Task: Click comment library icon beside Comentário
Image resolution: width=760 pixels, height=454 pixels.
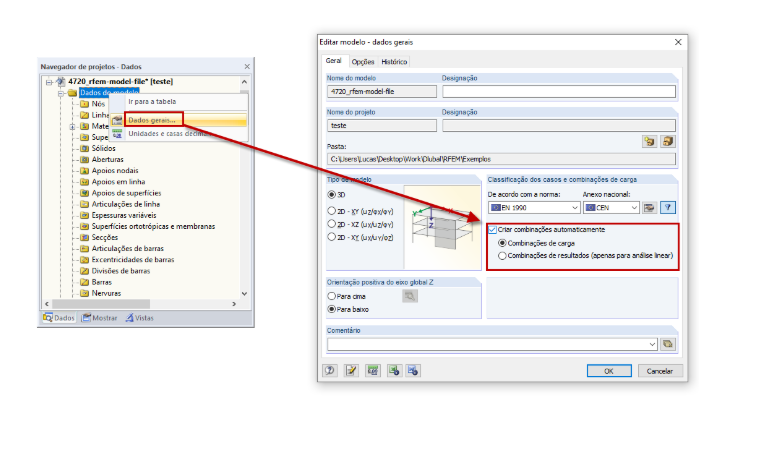Action: (x=668, y=344)
